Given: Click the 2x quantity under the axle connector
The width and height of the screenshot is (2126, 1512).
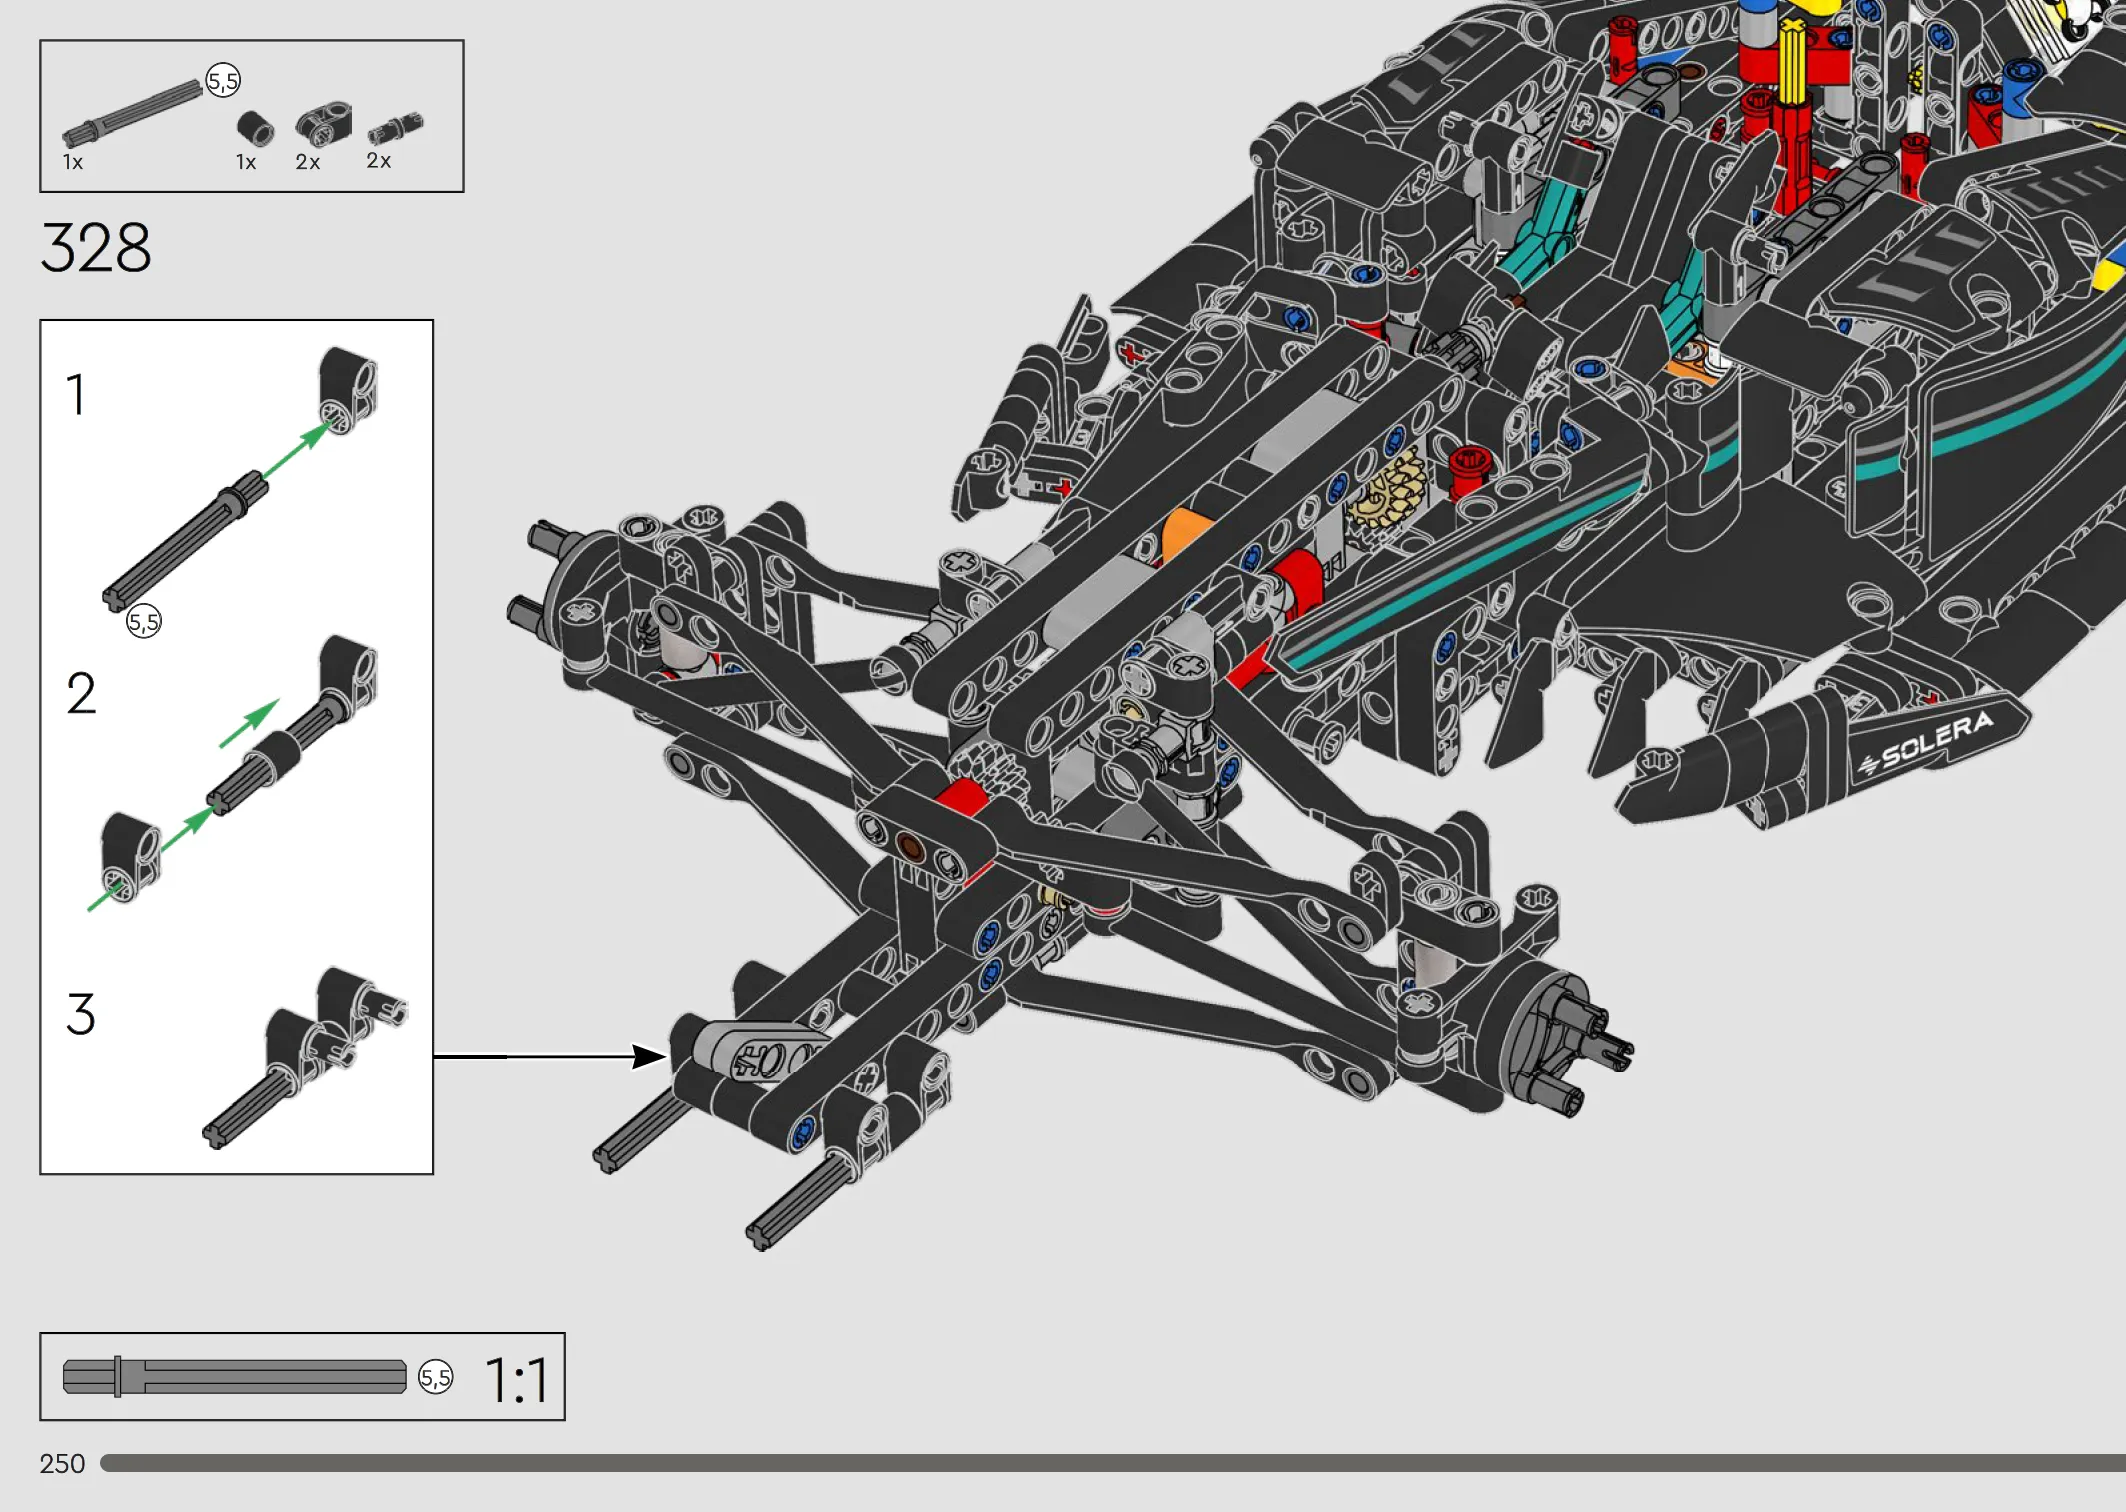Looking at the screenshot, I should click(x=308, y=162).
